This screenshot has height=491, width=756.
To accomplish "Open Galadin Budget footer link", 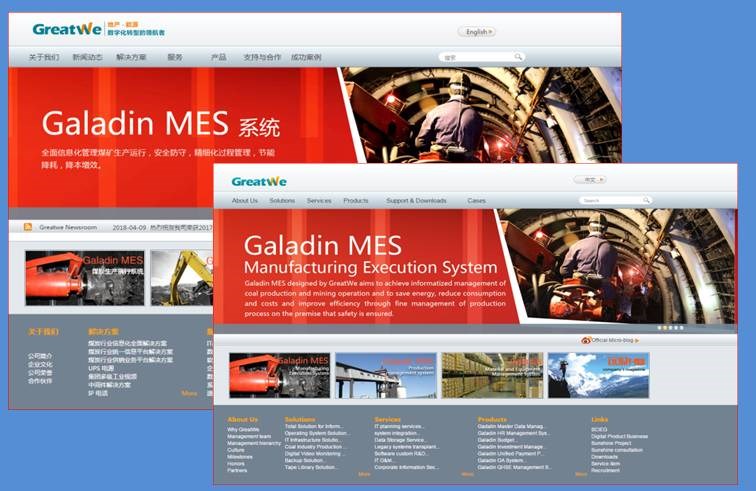I will [498, 440].
